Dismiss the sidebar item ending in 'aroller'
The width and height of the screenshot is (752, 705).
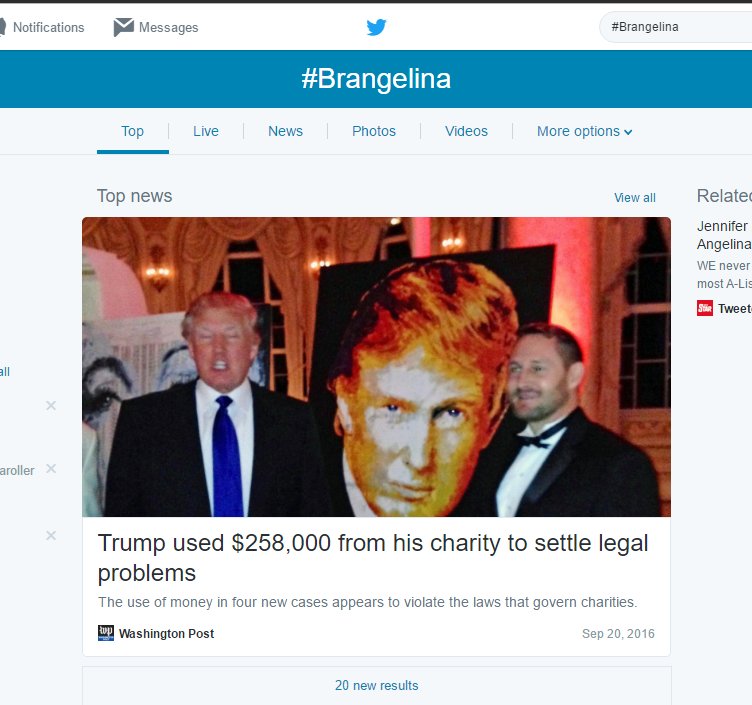coord(51,469)
